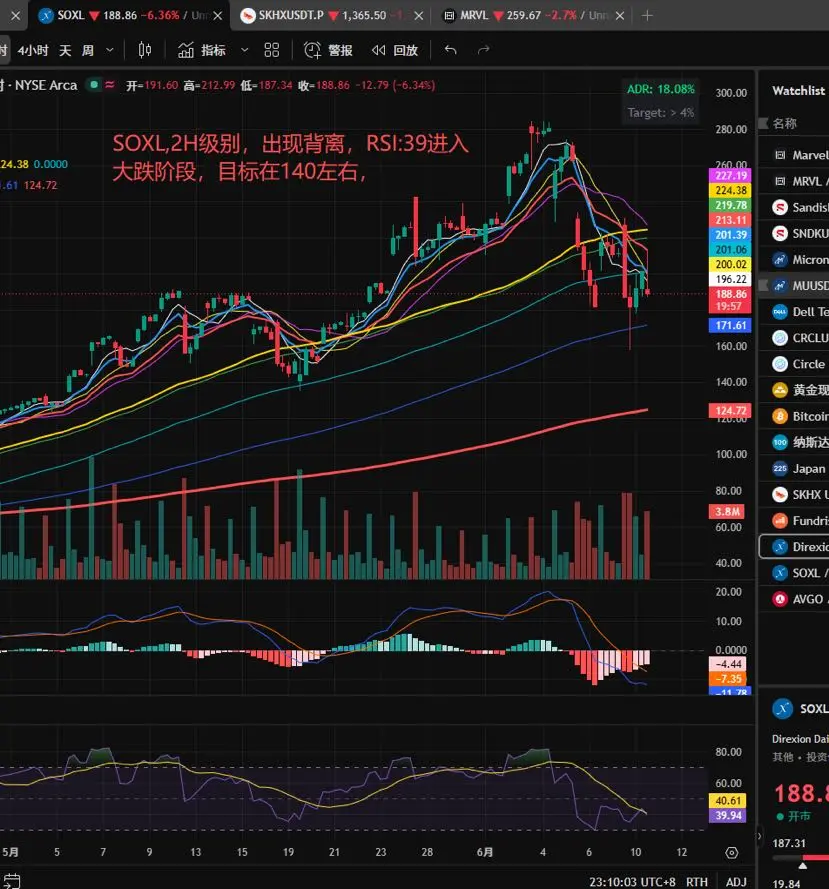Image resolution: width=829 pixels, height=889 pixels.
Task: Sort watchlist by name column (名称)
Action: coord(785,124)
